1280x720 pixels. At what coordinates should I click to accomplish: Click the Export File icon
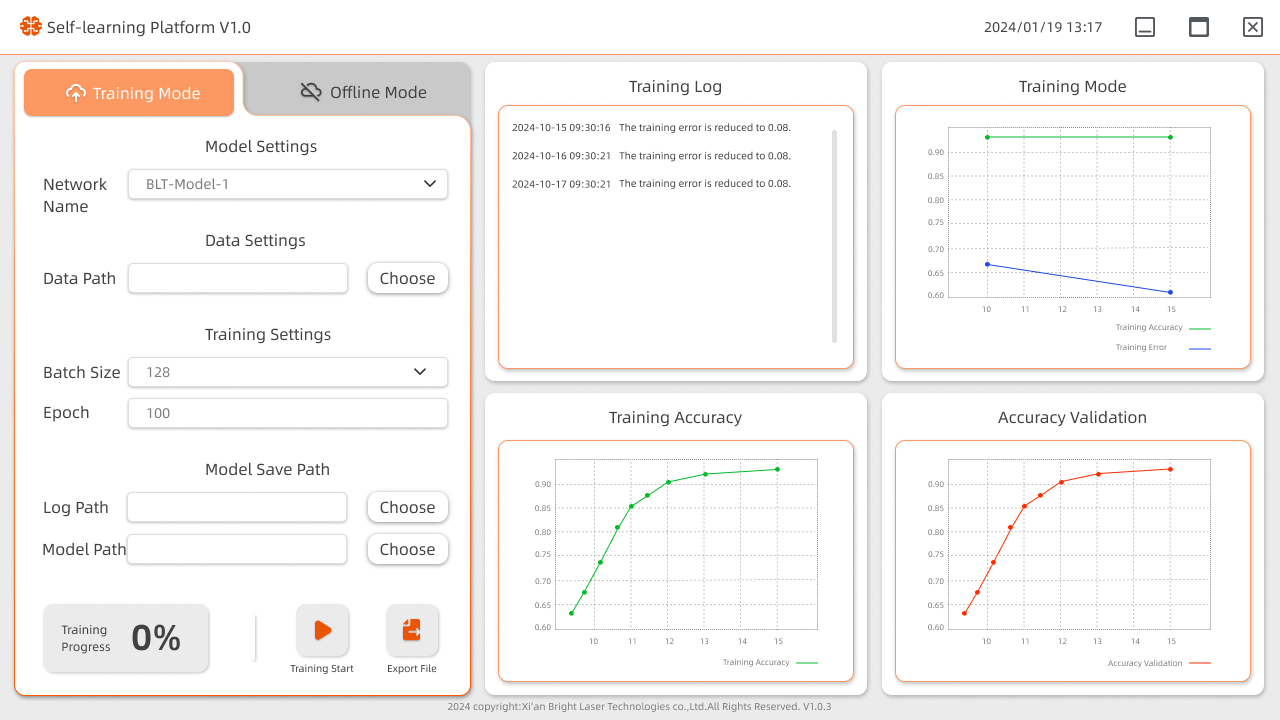tap(412, 631)
